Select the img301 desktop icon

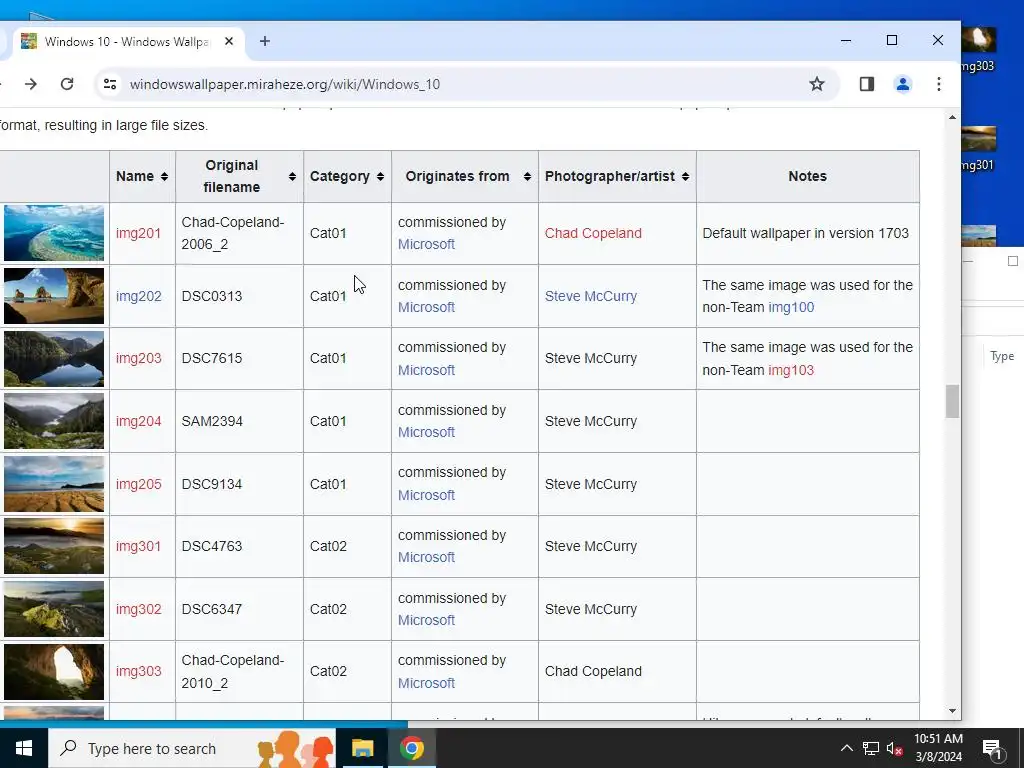pos(979,149)
